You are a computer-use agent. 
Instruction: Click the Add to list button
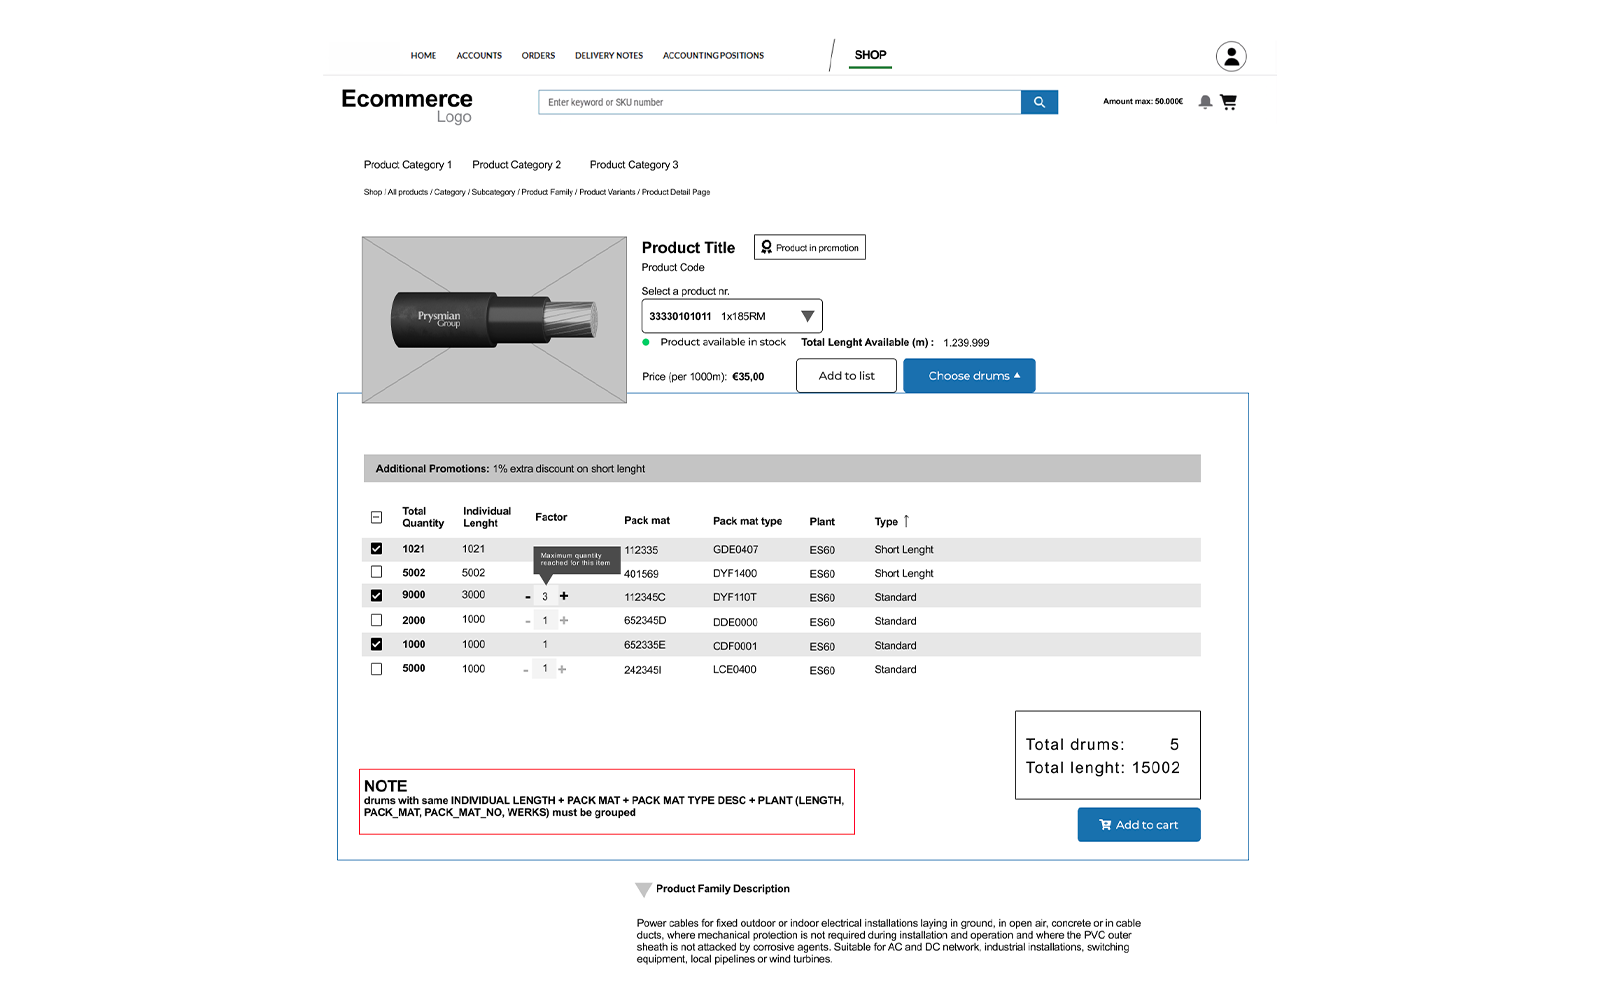pyautogui.click(x=846, y=376)
